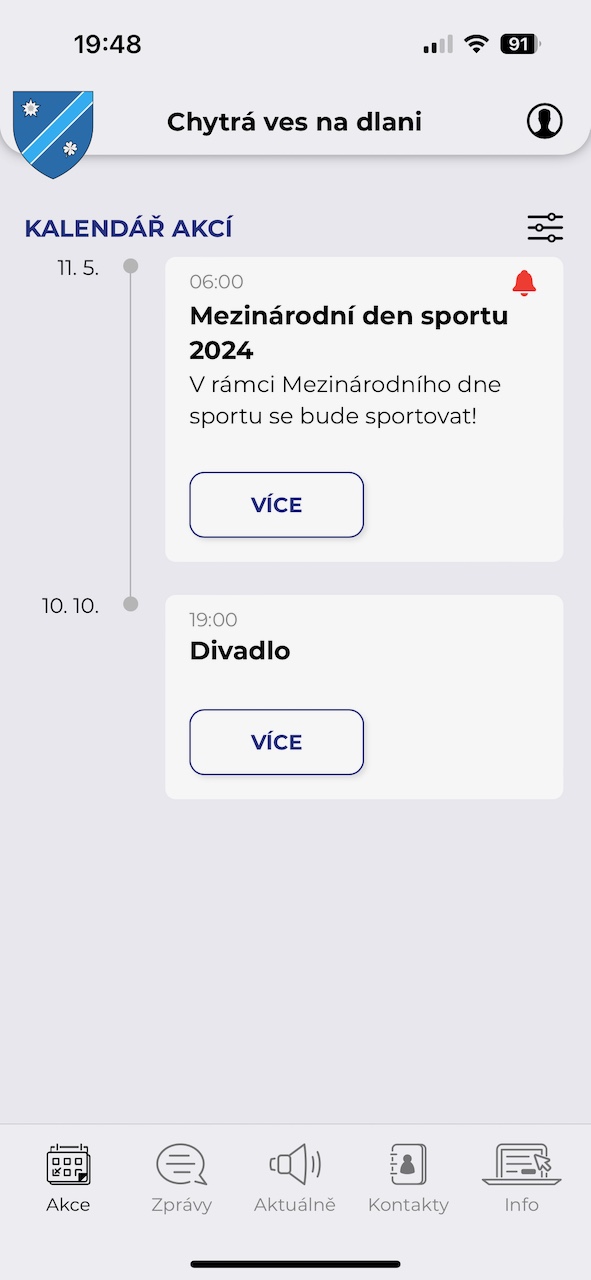Select the 10. 10. timeline dot
The height and width of the screenshot is (1280, 591).
130,604
